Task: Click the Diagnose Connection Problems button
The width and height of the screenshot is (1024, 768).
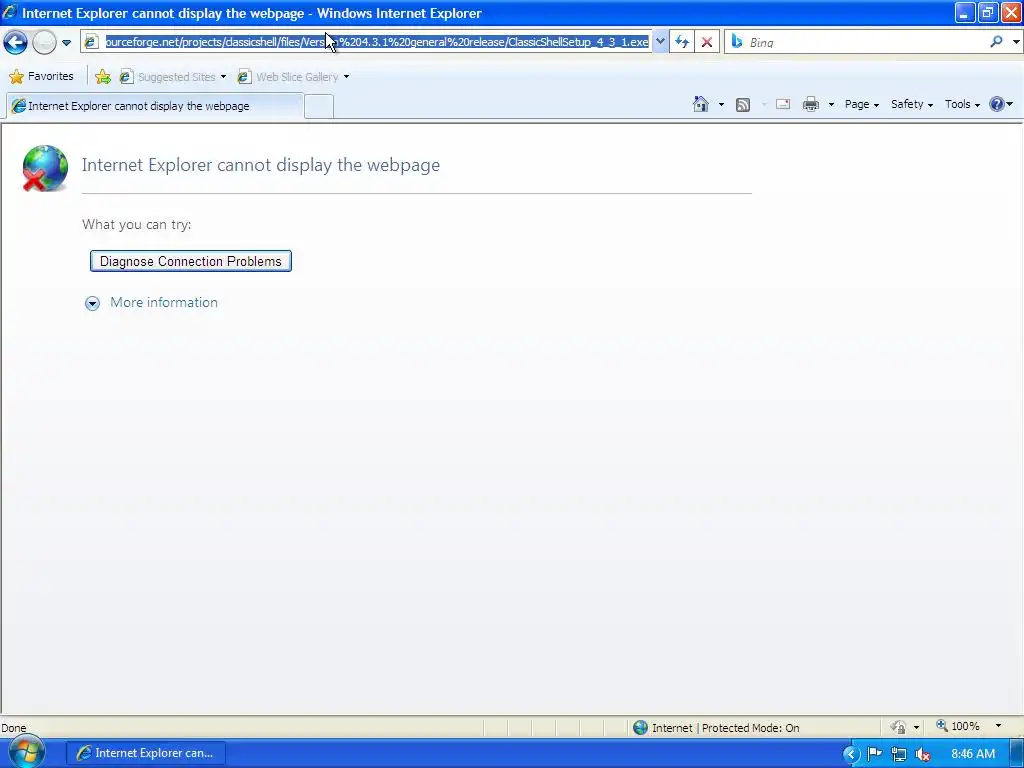Action: (191, 261)
